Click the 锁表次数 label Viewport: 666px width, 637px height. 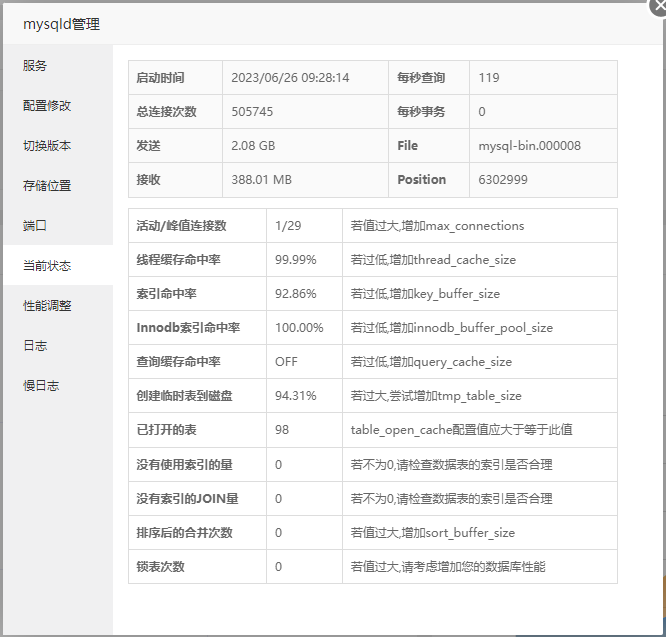pos(161,567)
